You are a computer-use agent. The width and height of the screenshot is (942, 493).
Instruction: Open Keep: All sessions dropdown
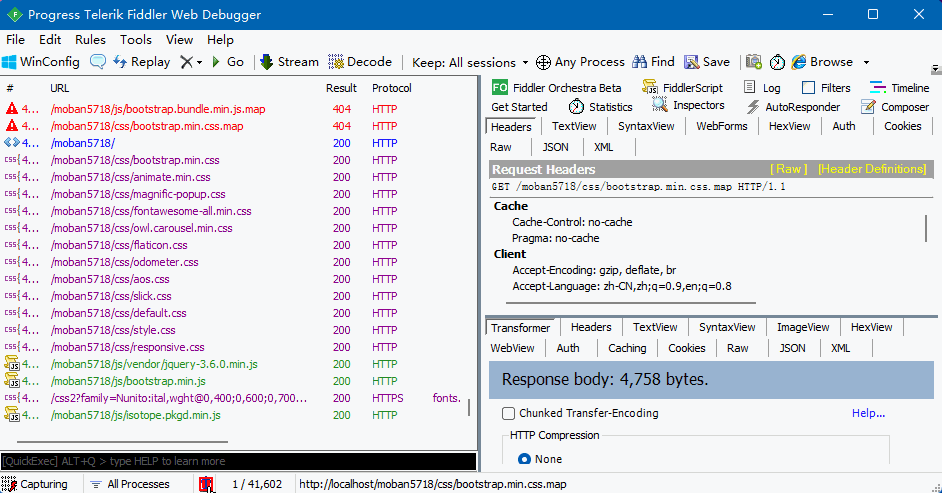(x=470, y=62)
